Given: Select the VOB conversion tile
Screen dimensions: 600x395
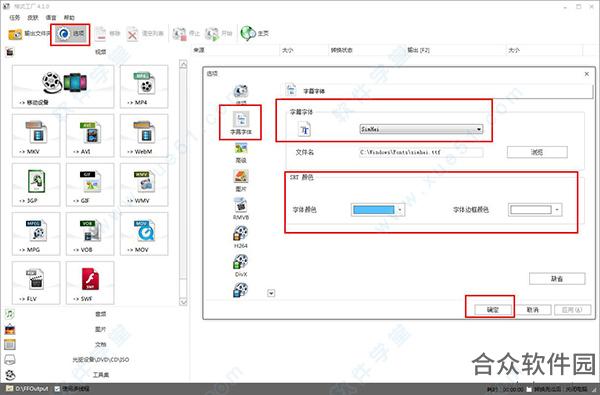Looking at the screenshot, I should pos(90,234).
